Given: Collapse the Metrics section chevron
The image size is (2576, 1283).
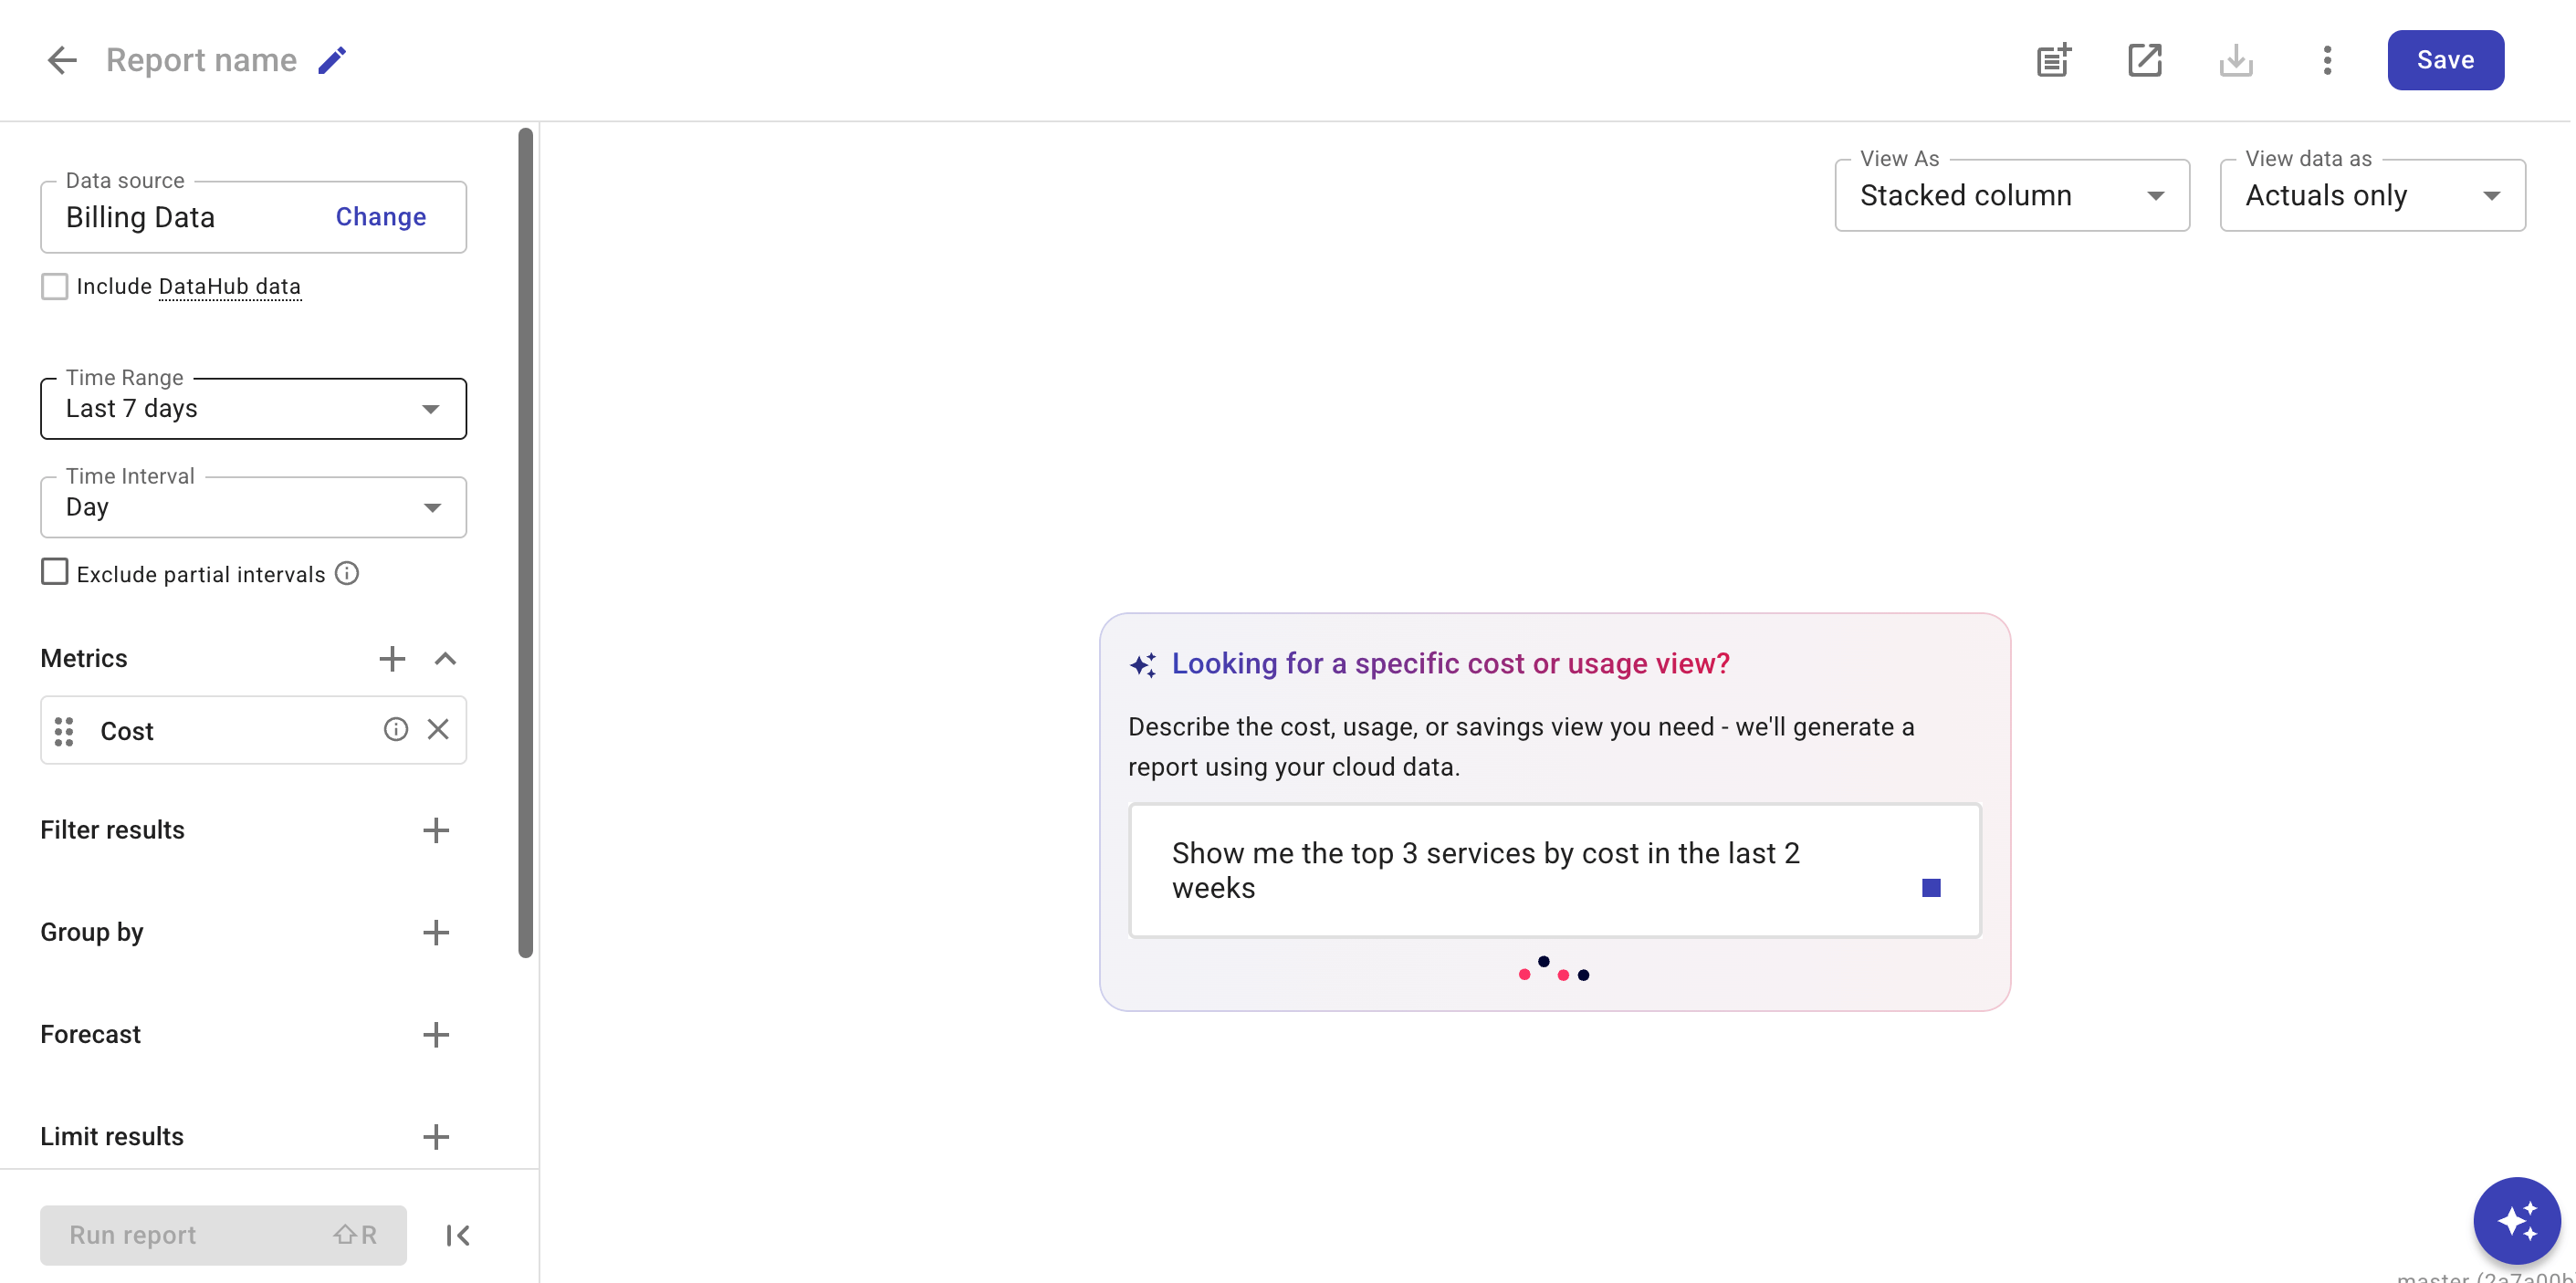Looking at the screenshot, I should click(445, 658).
